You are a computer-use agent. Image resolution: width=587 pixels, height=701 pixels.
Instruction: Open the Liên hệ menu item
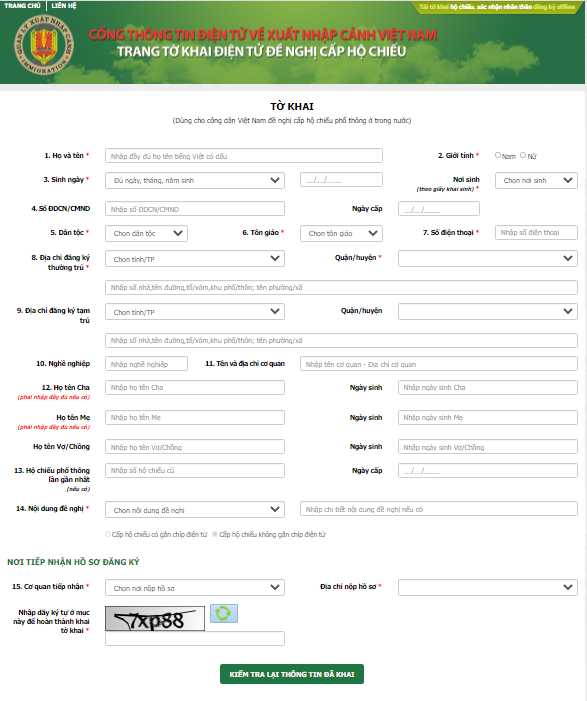(64, 6)
